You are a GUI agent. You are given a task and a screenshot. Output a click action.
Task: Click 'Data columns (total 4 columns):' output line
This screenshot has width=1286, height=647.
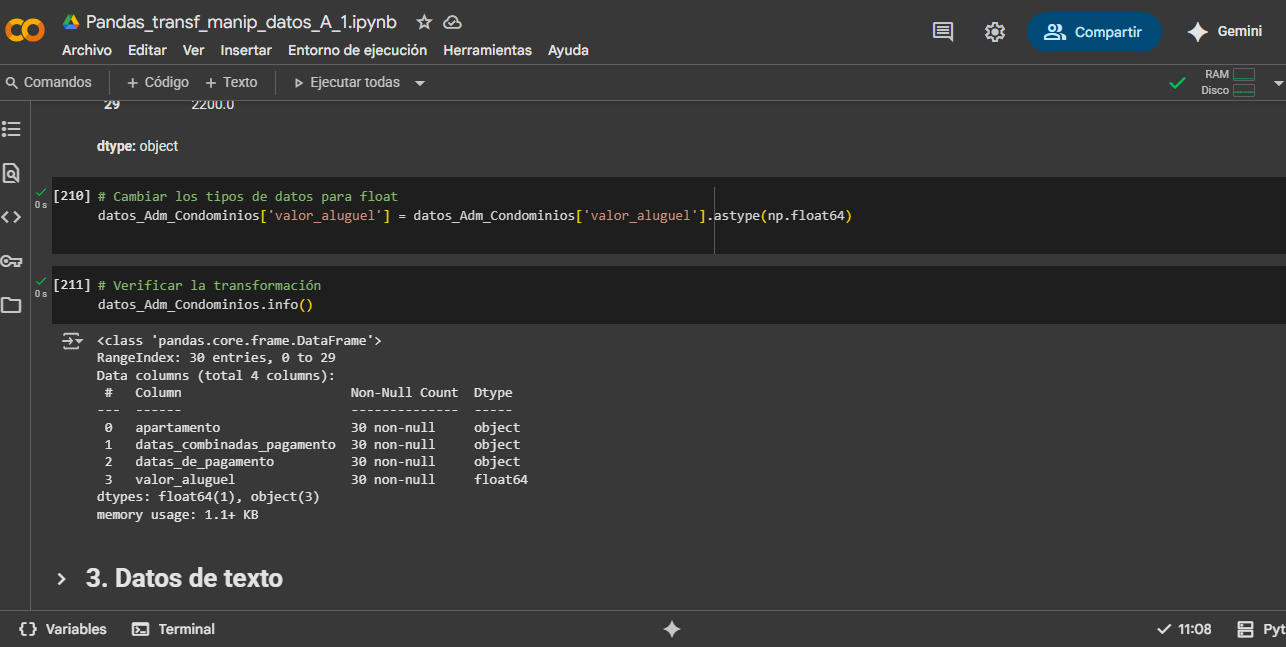[216, 375]
